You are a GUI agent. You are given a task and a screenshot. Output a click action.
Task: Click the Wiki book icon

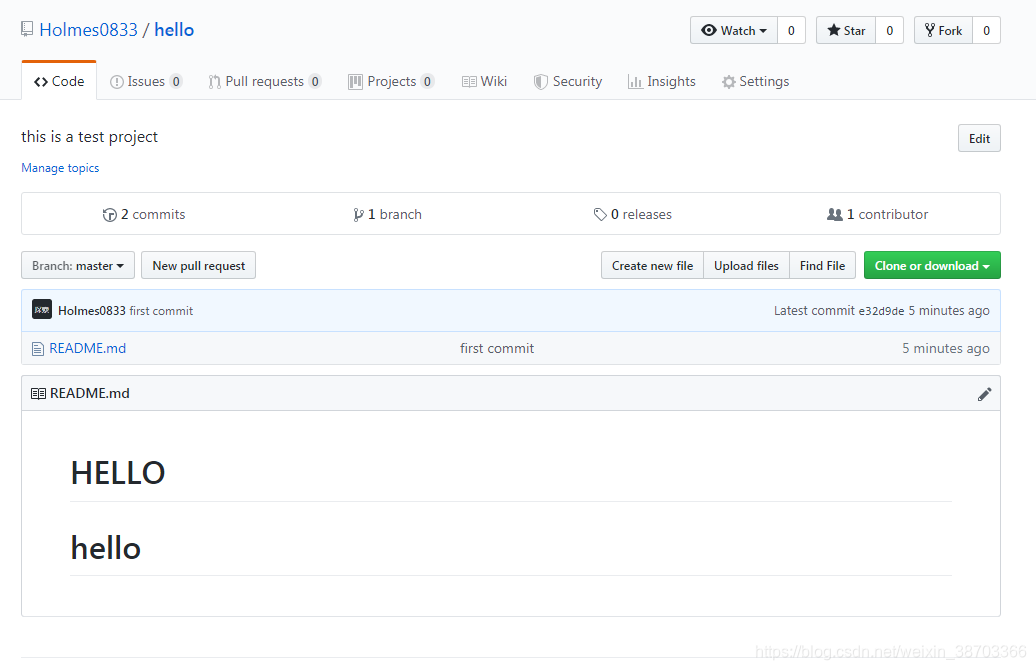pos(469,82)
